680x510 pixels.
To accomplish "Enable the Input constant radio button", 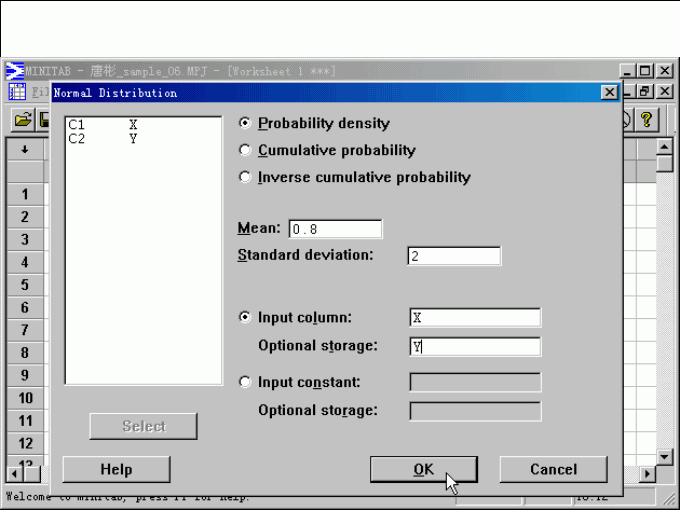I will (245, 382).
